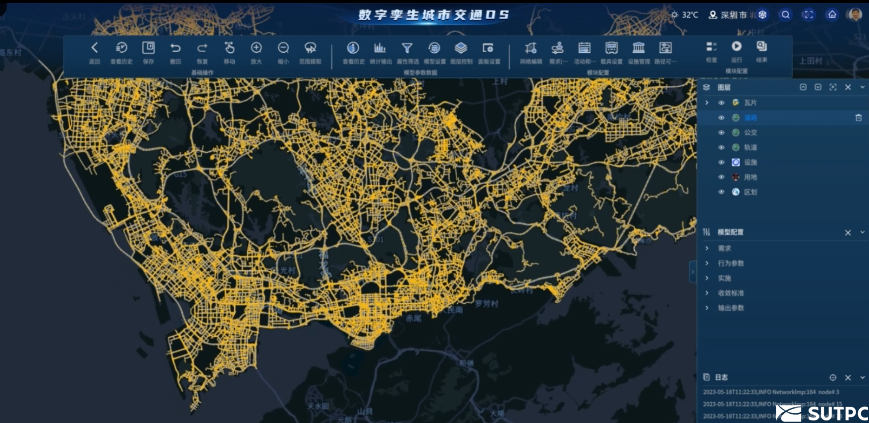Screen dimensions: 869x423
Task: Open the 属性筛选 filter funnel icon
Action: pos(407,48)
